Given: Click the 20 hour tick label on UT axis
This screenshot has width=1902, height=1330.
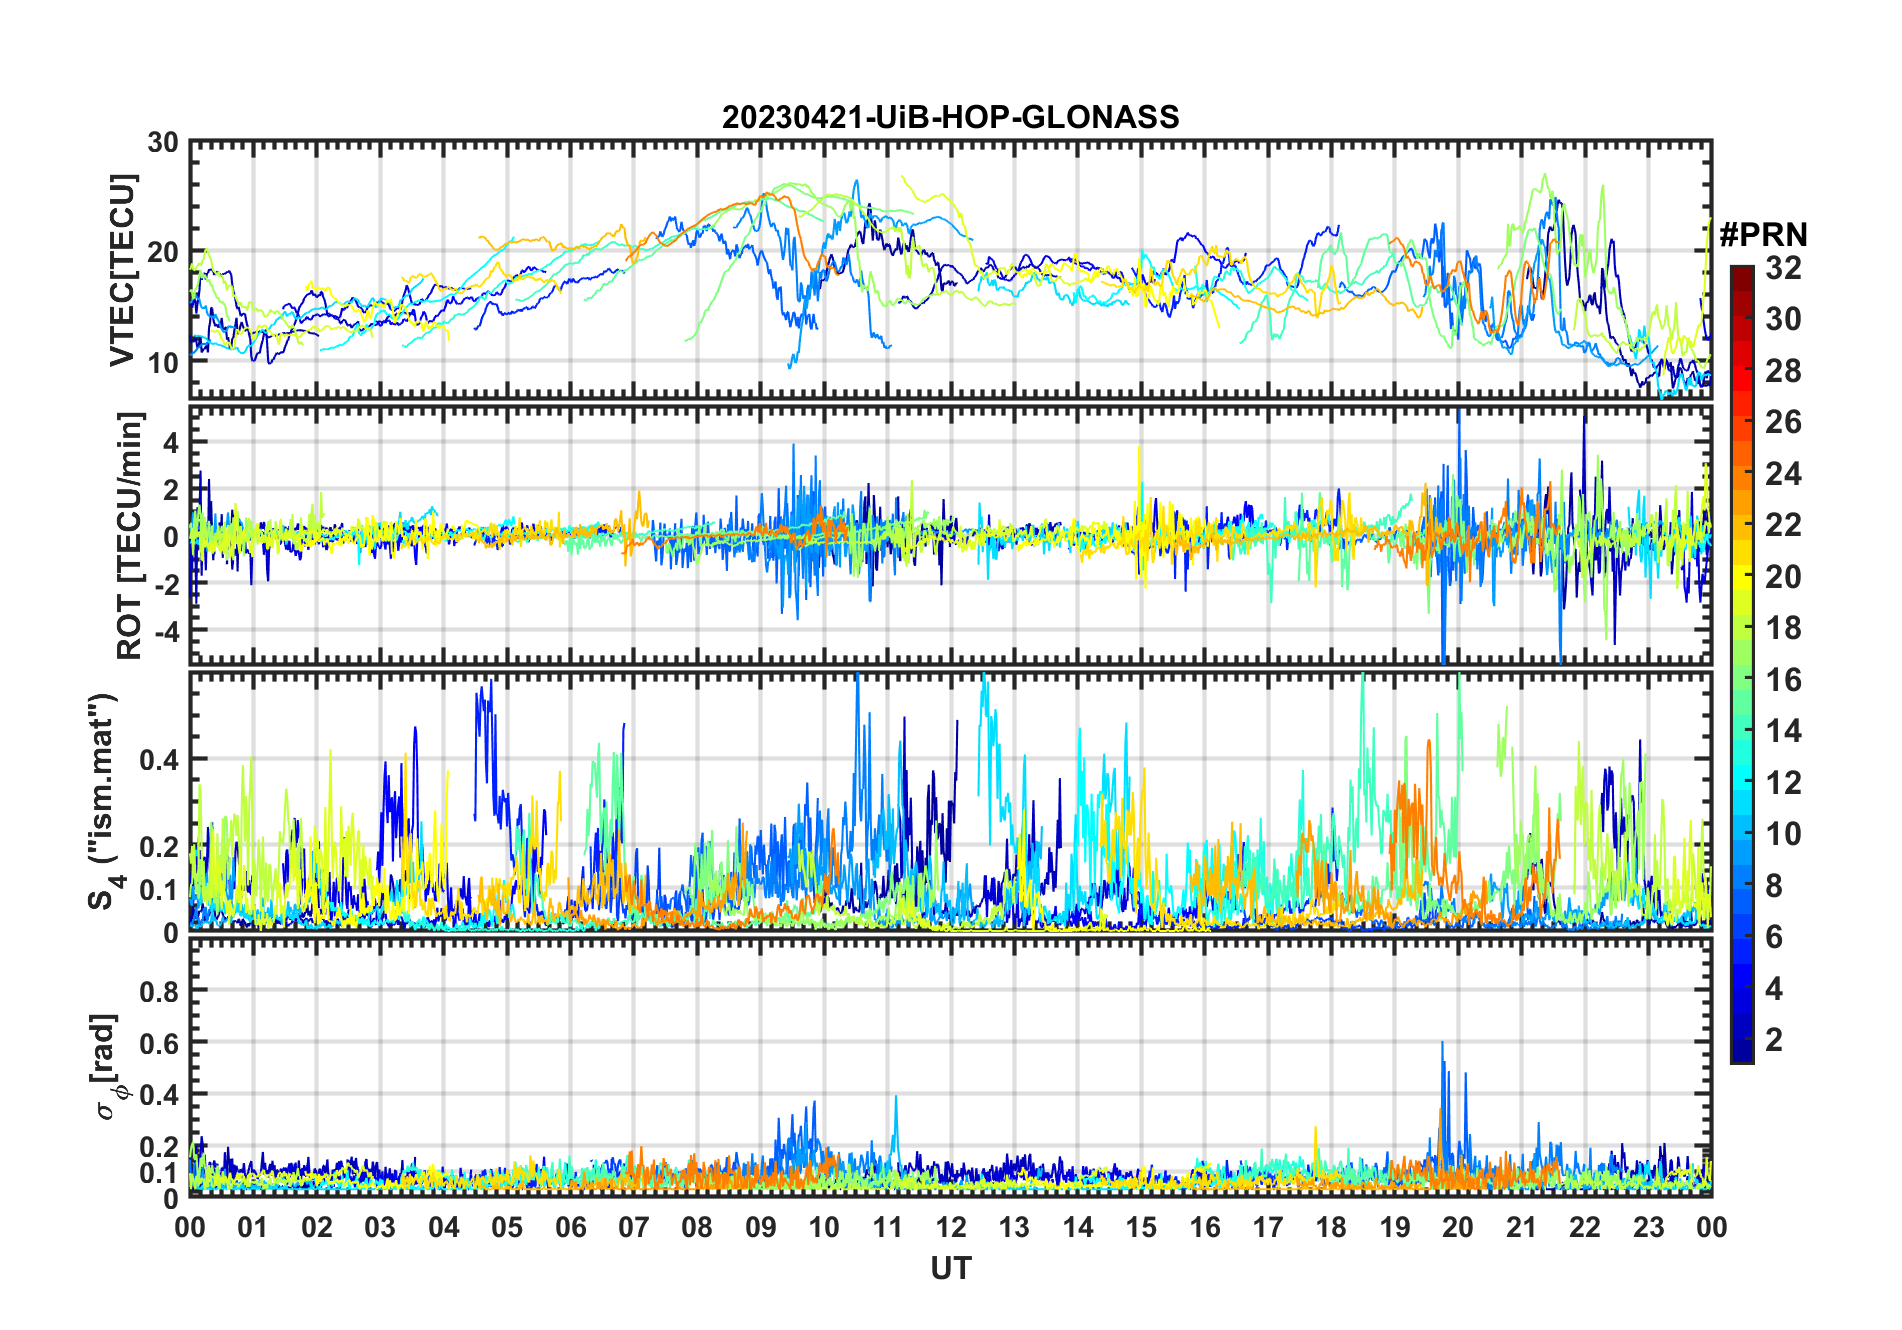Looking at the screenshot, I should 1457,1227.
